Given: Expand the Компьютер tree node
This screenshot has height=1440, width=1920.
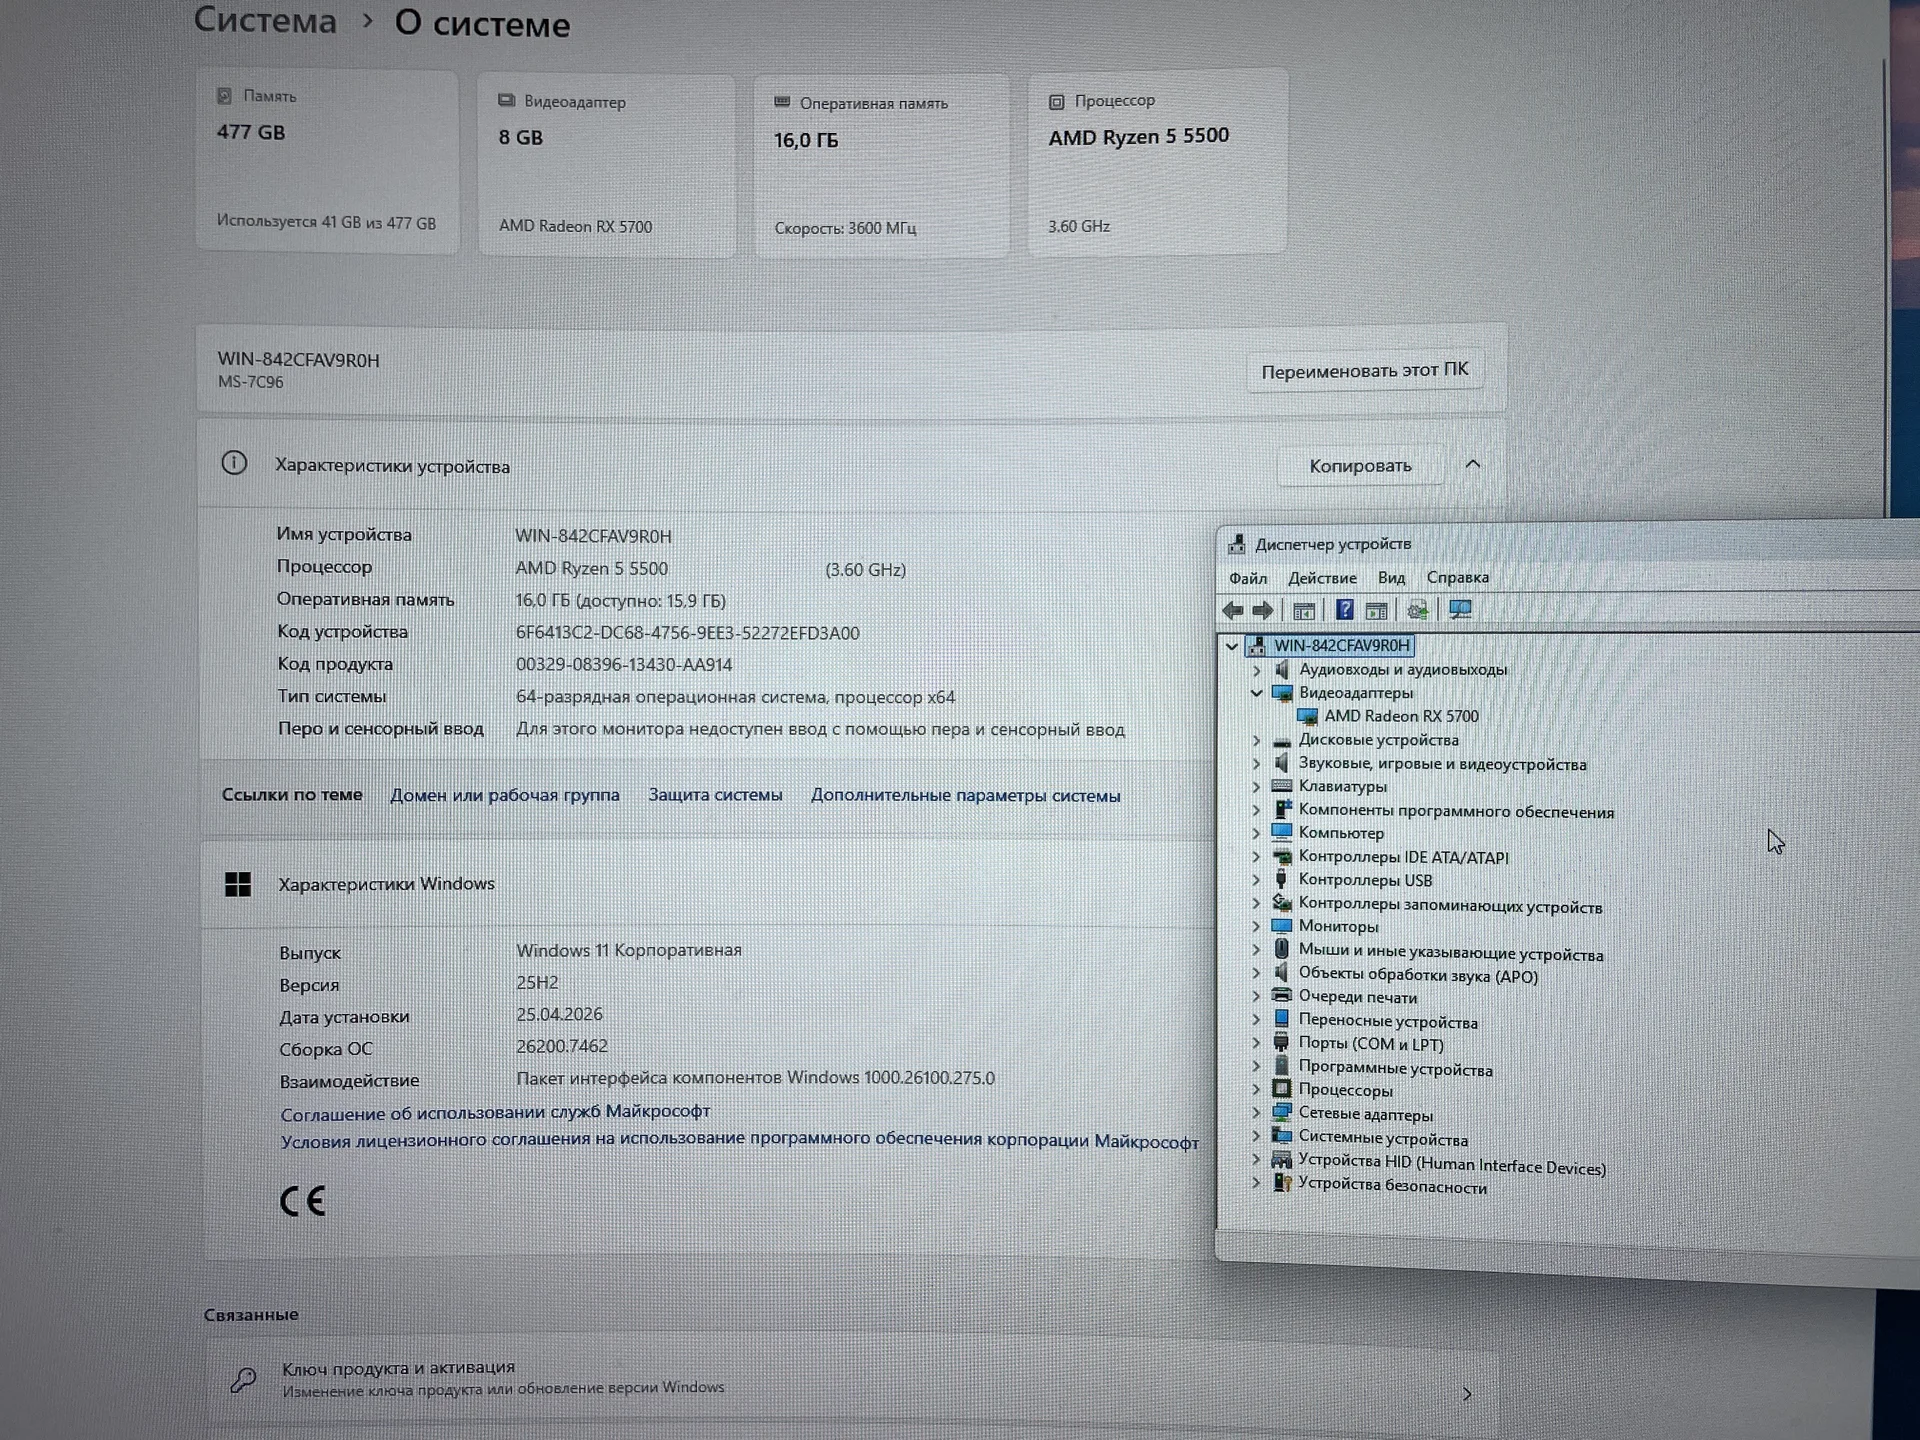Looking at the screenshot, I should coord(1257,832).
